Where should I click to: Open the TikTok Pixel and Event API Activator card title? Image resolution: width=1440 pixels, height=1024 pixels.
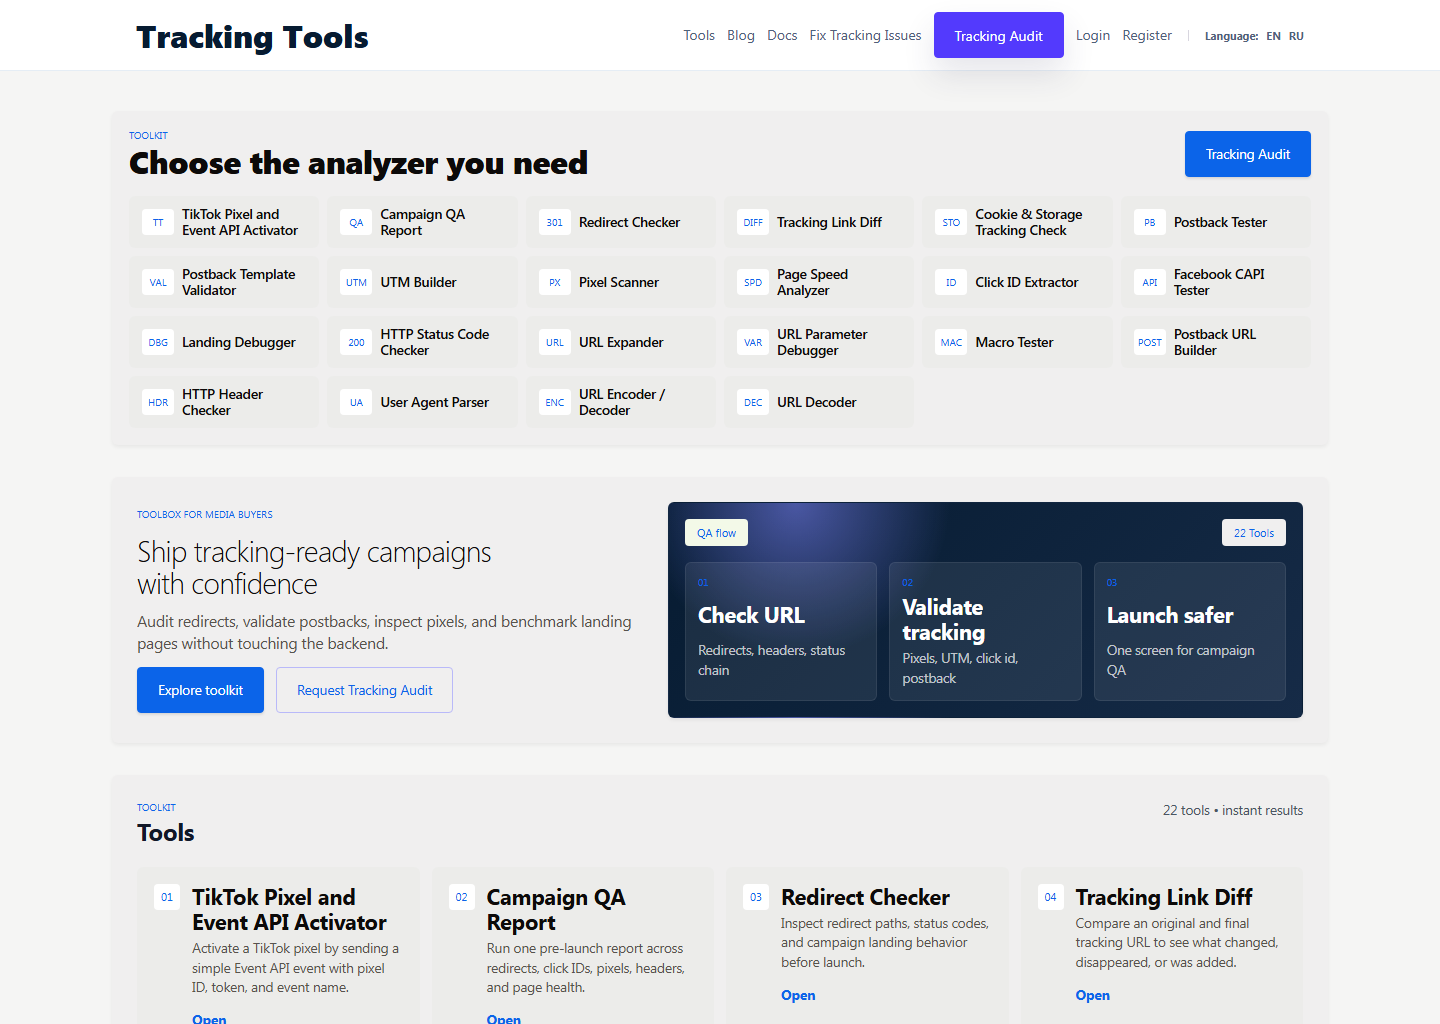[x=289, y=910]
